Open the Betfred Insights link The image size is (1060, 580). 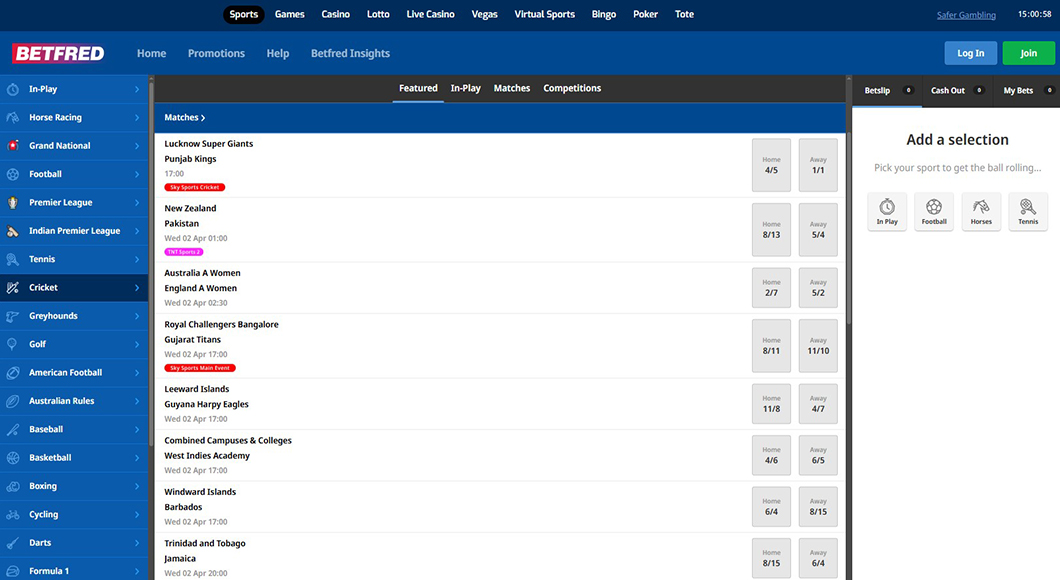coord(350,53)
